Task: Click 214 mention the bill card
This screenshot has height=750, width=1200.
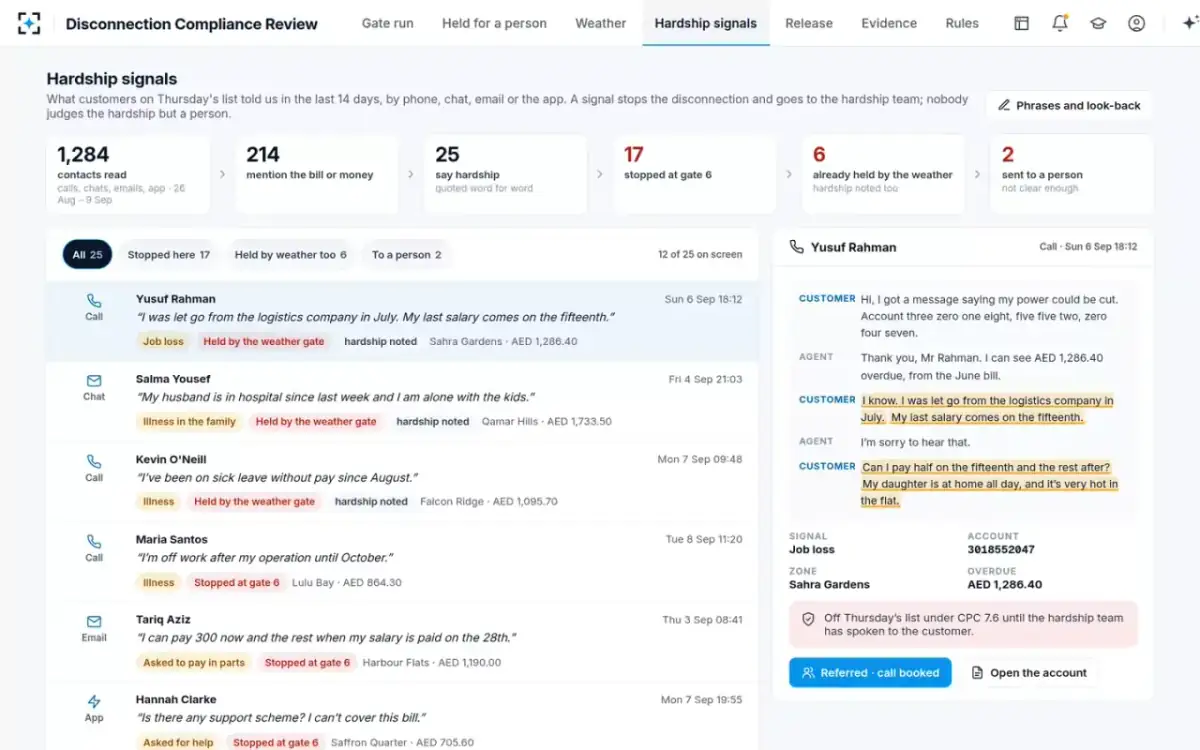Action: (317, 174)
